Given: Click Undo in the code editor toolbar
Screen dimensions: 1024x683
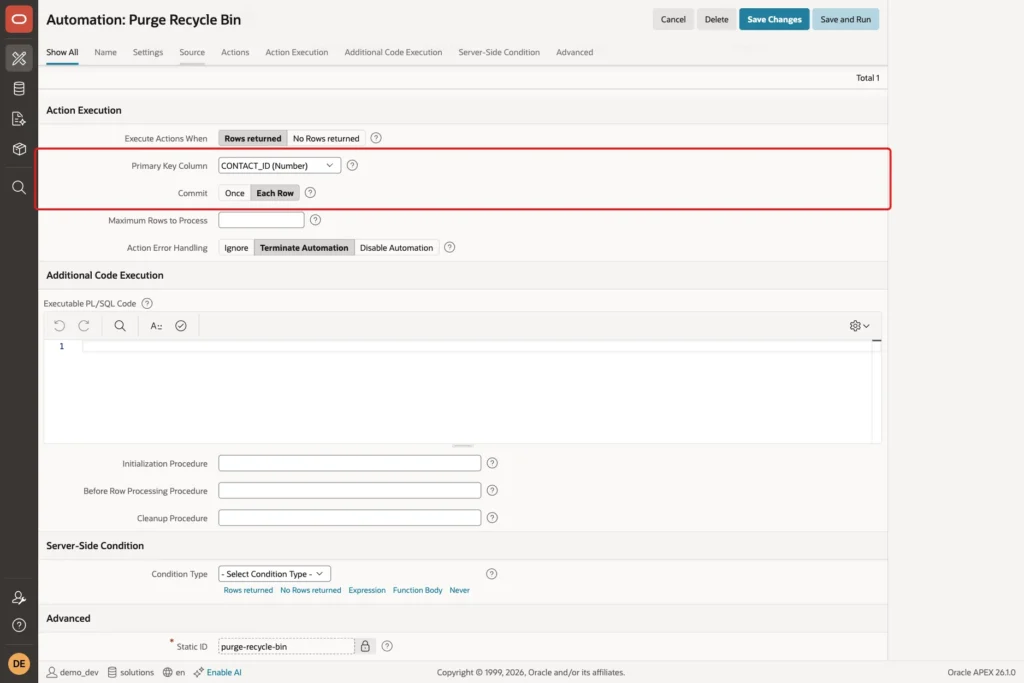Looking at the screenshot, I should point(59,326).
